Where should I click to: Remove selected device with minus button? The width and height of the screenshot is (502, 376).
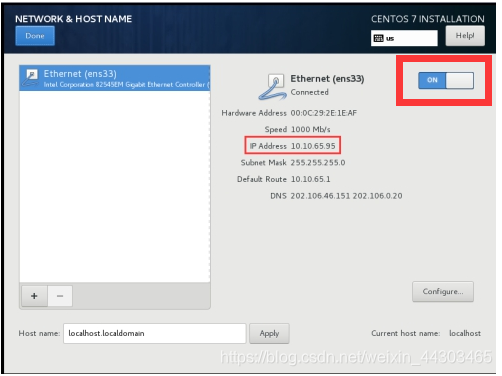click(x=60, y=296)
